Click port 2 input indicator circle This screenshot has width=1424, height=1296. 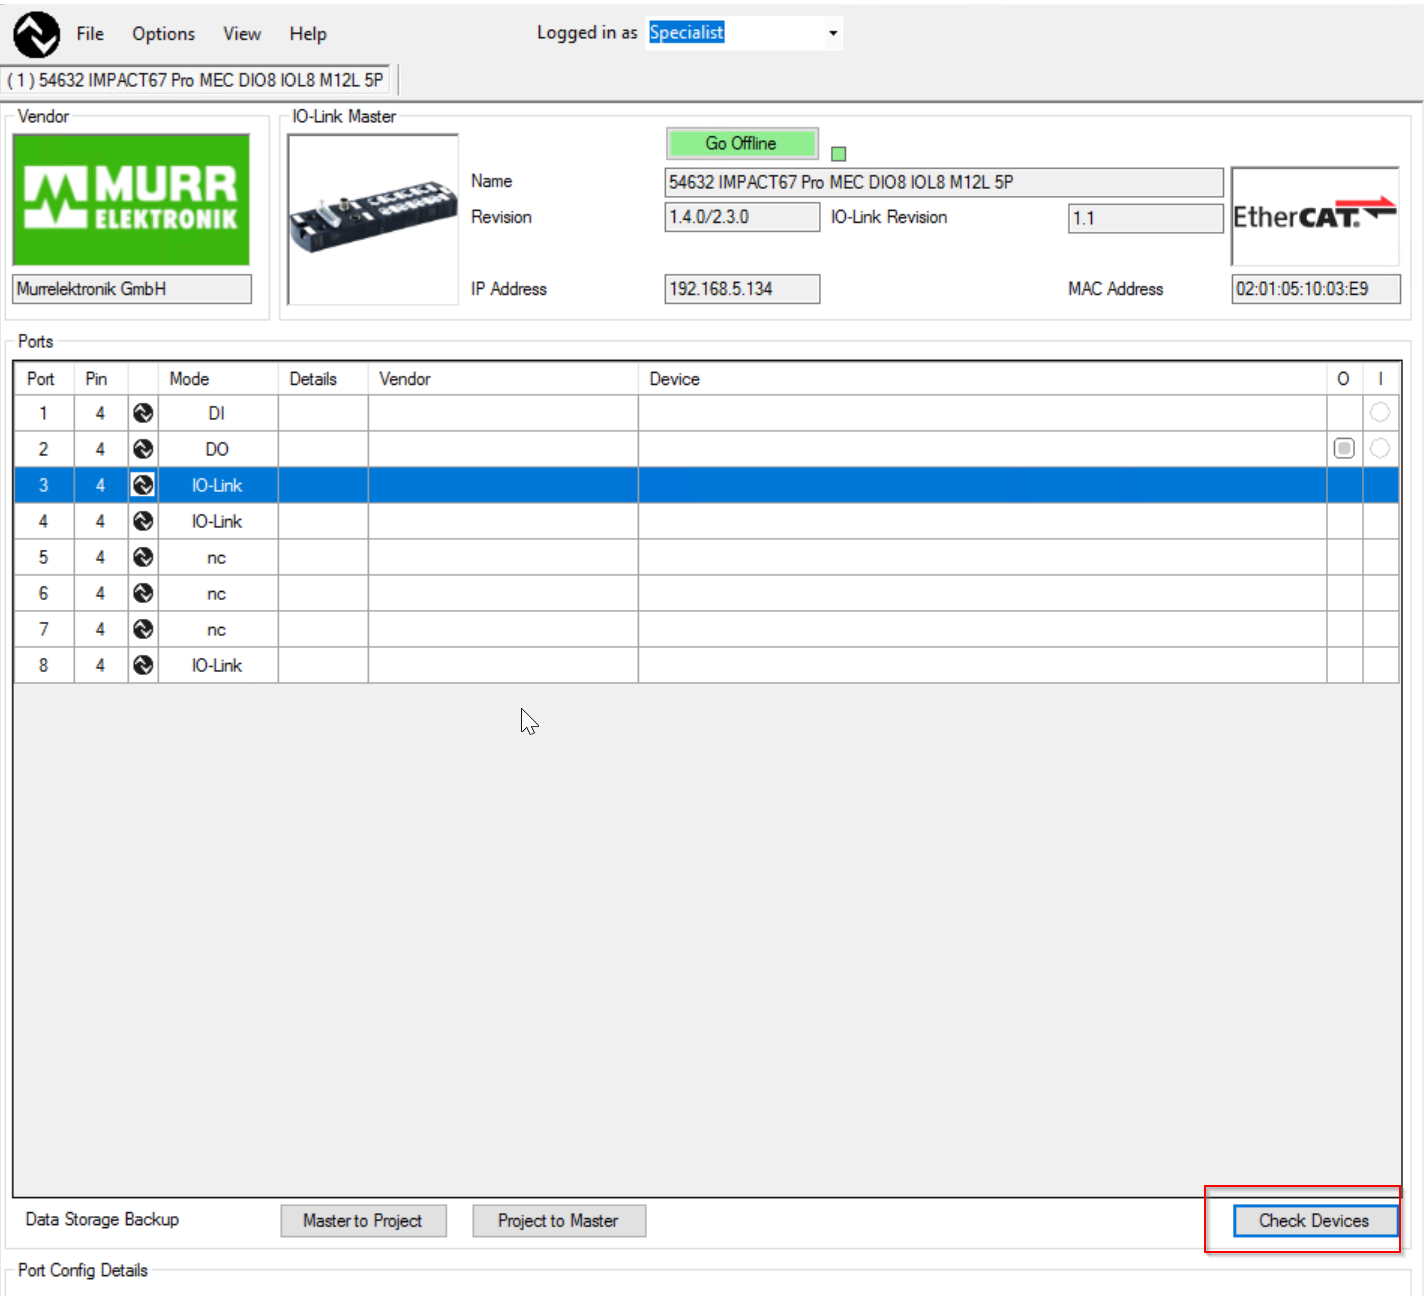point(1380,448)
